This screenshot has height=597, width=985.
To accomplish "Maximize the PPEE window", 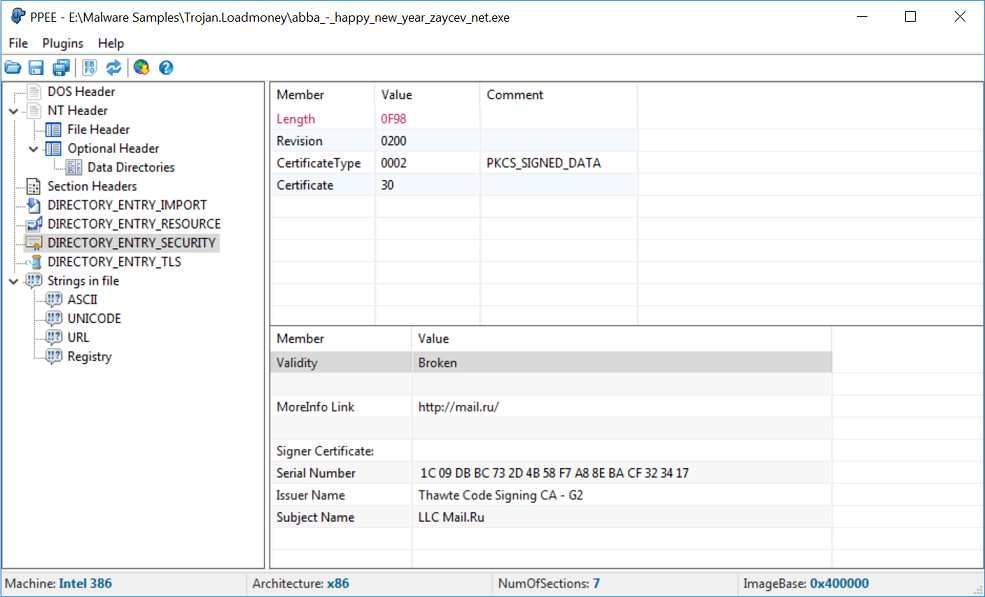I will tap(910, 17).
